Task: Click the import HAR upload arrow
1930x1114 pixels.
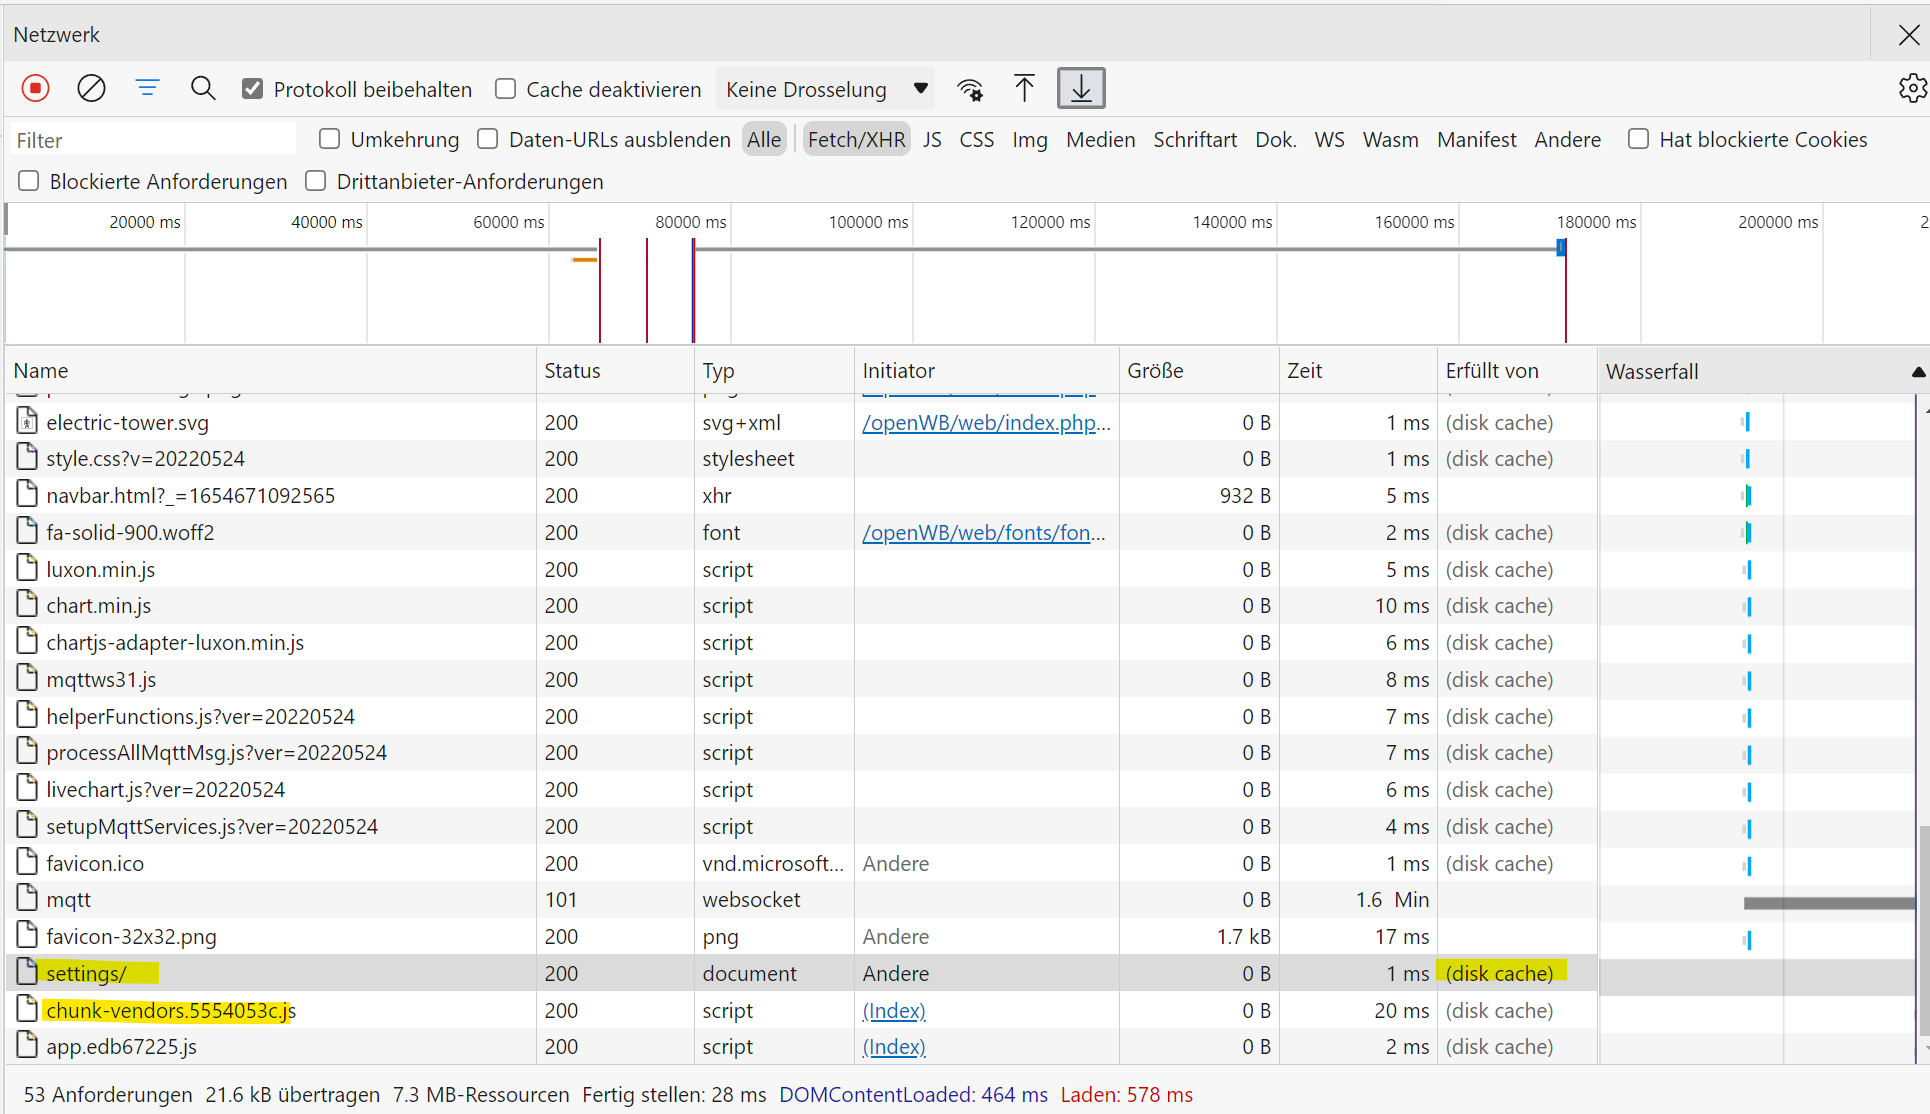Action: point(1024,89)
